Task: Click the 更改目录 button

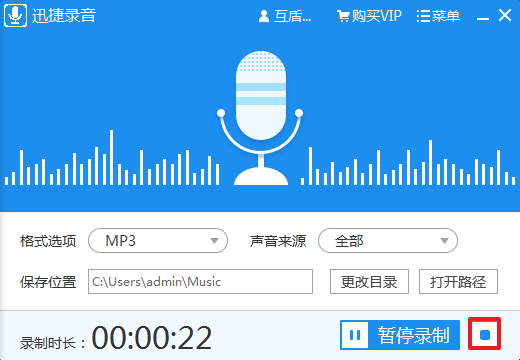Action: [369, 282]
